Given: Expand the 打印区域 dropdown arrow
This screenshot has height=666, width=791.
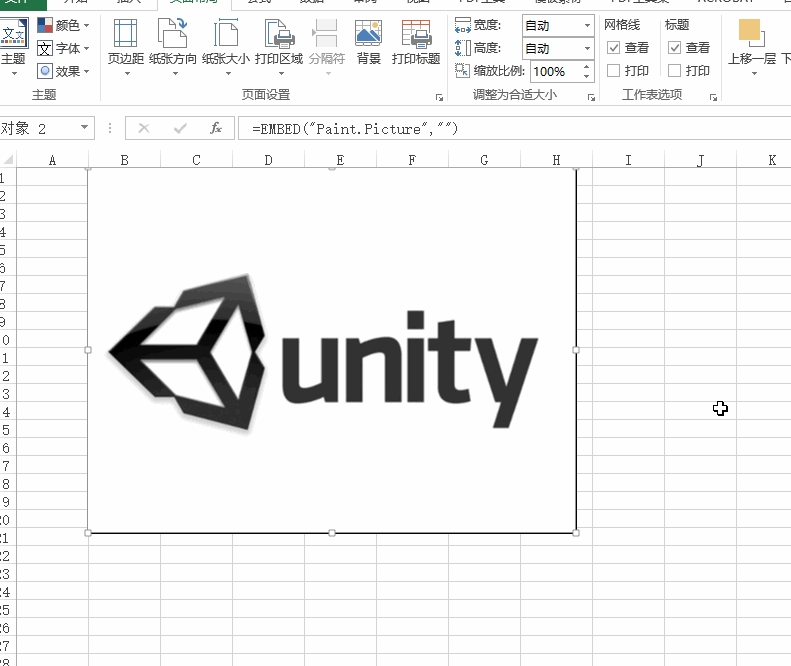Looking at the screenshot, I should pyautogui.click(x=281, y=74).
